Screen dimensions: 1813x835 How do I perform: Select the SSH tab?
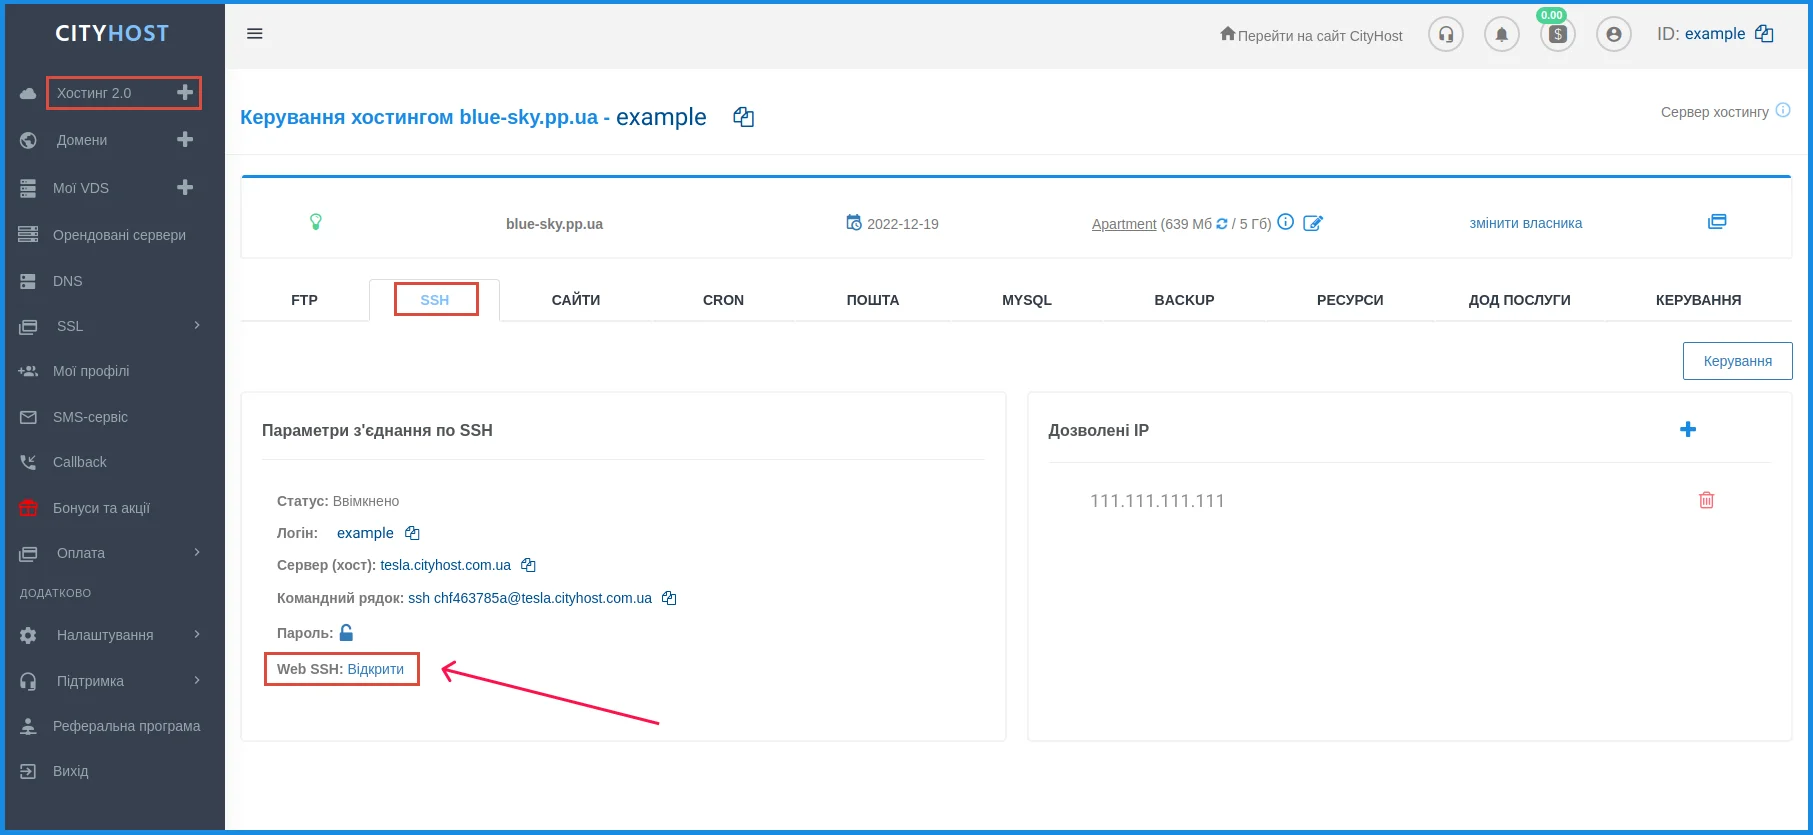(x=435, y=300)
